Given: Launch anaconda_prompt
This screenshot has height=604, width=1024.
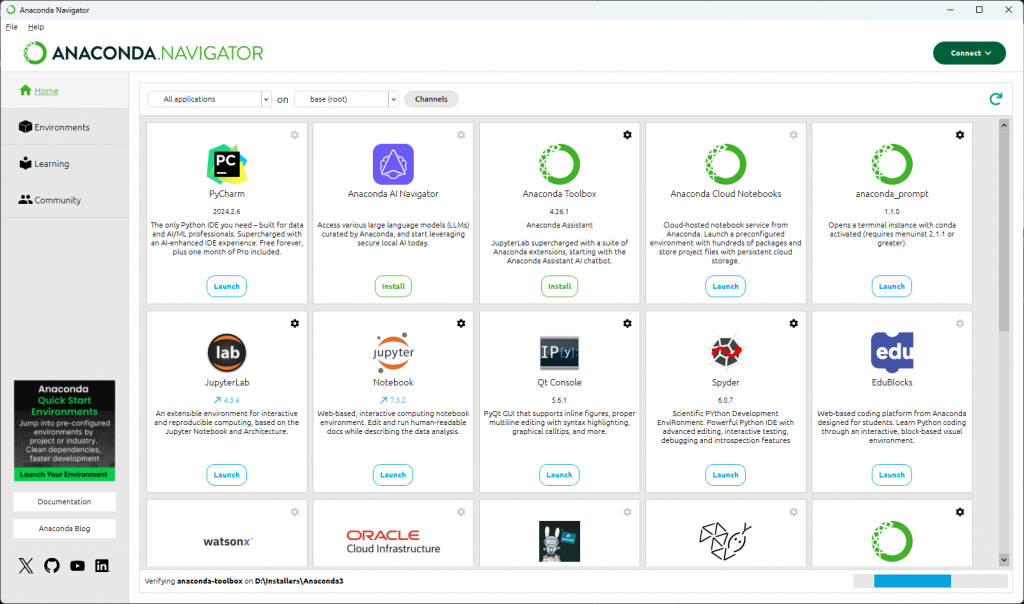Looking at the screenshot, I should coord(892,286).
